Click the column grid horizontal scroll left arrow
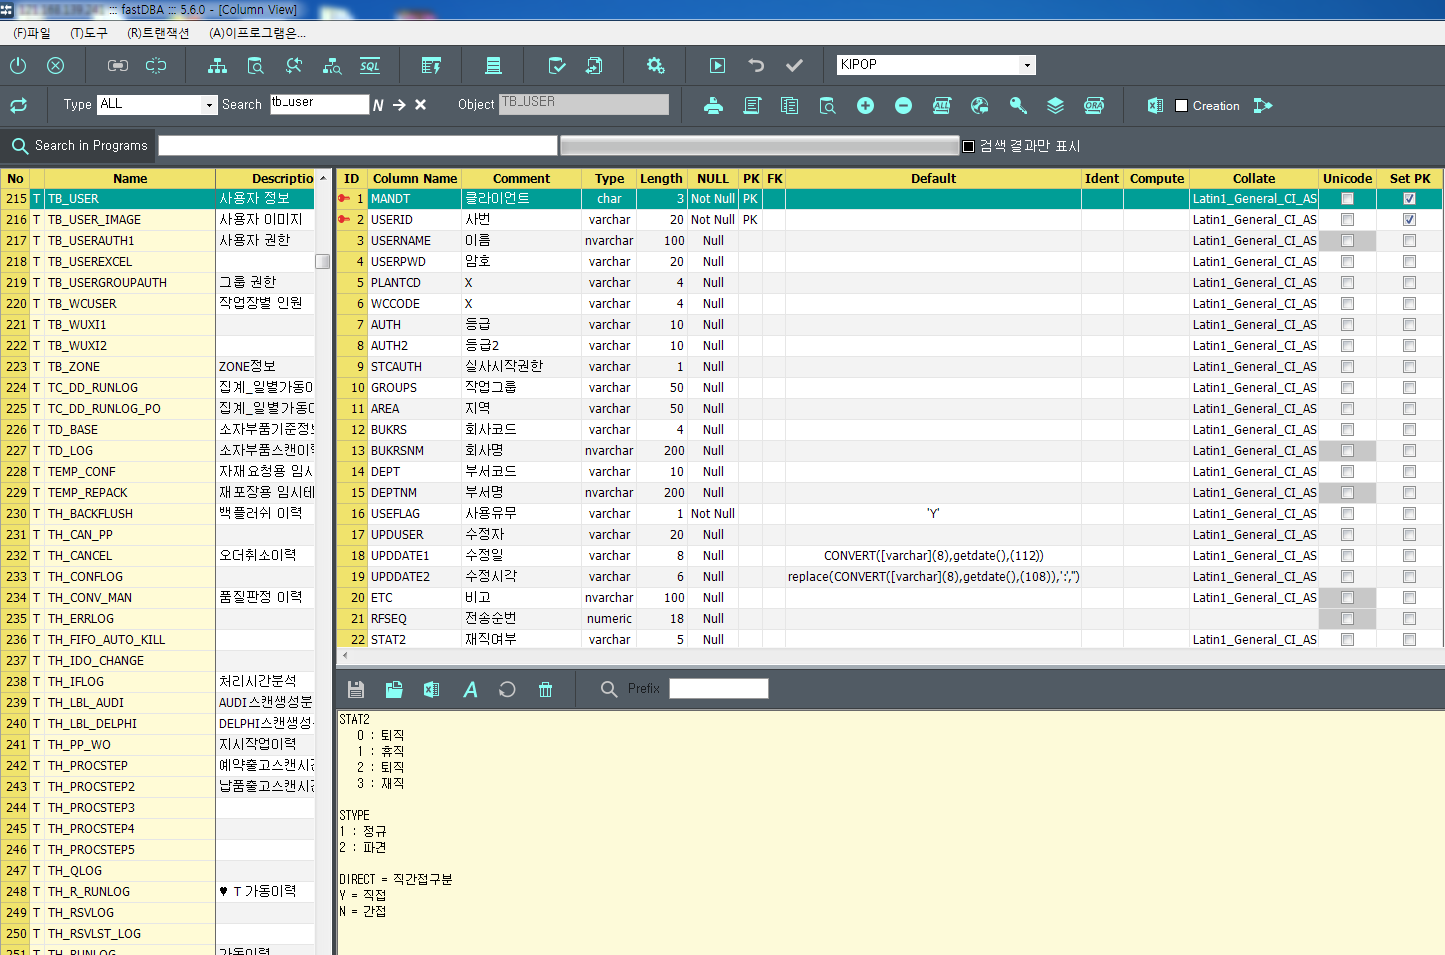Screen dimensions: 1445x955 click(x=345, y=656)
